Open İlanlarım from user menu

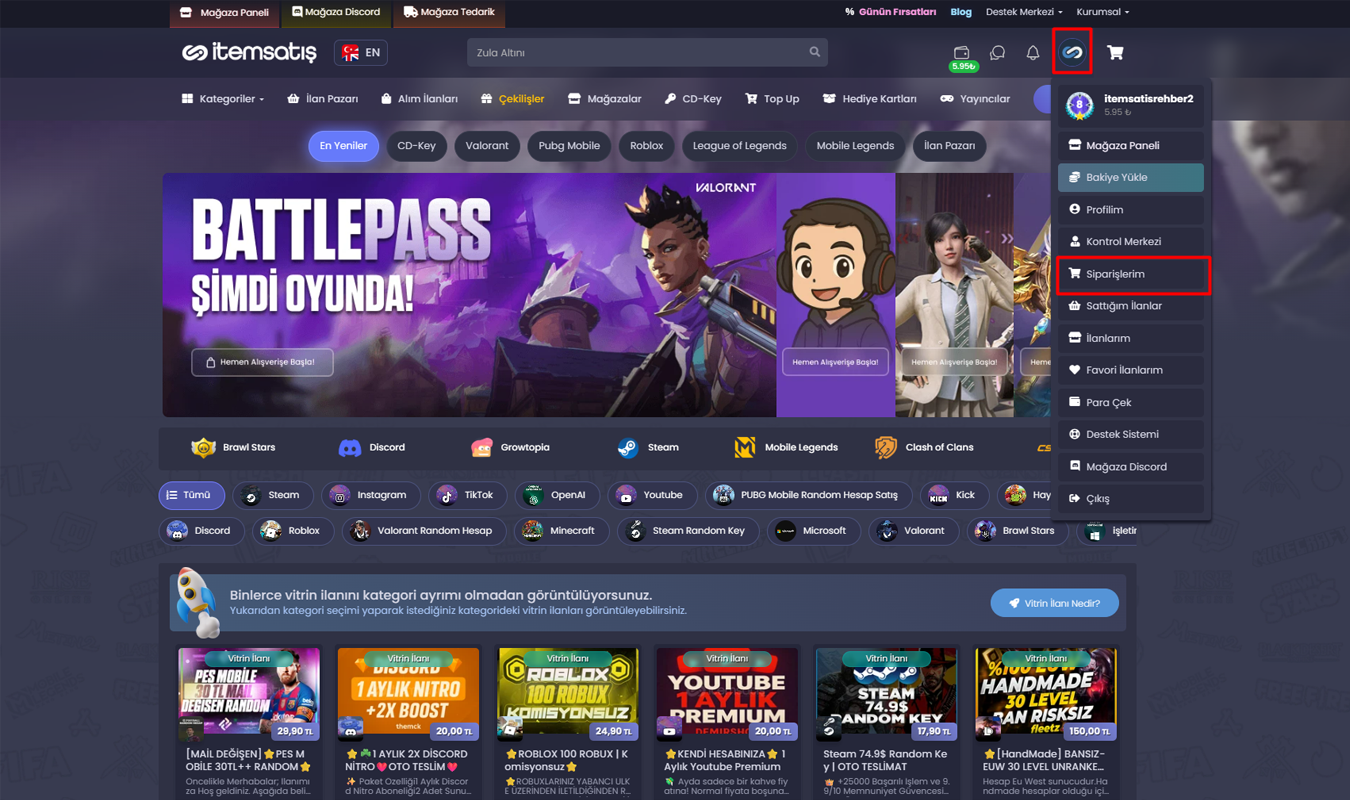(1130, 338)
